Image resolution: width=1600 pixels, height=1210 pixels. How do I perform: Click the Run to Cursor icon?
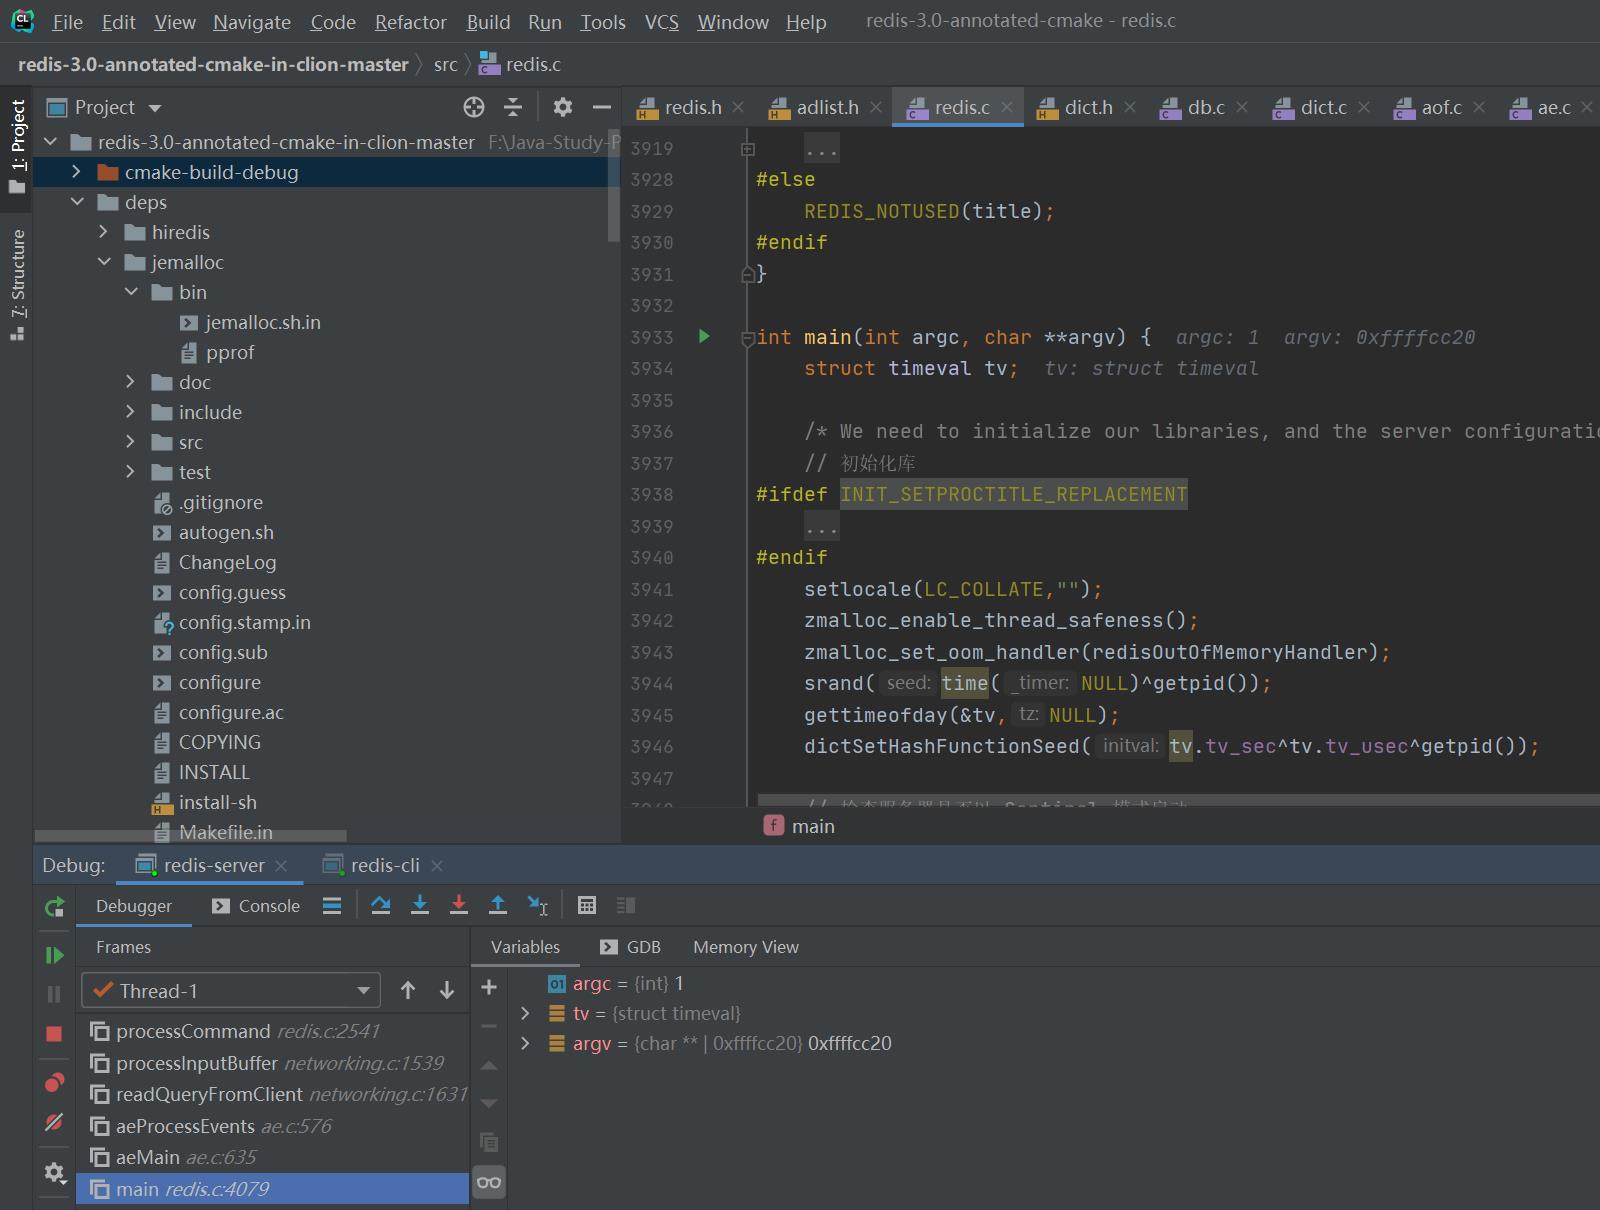click(538, 906)
